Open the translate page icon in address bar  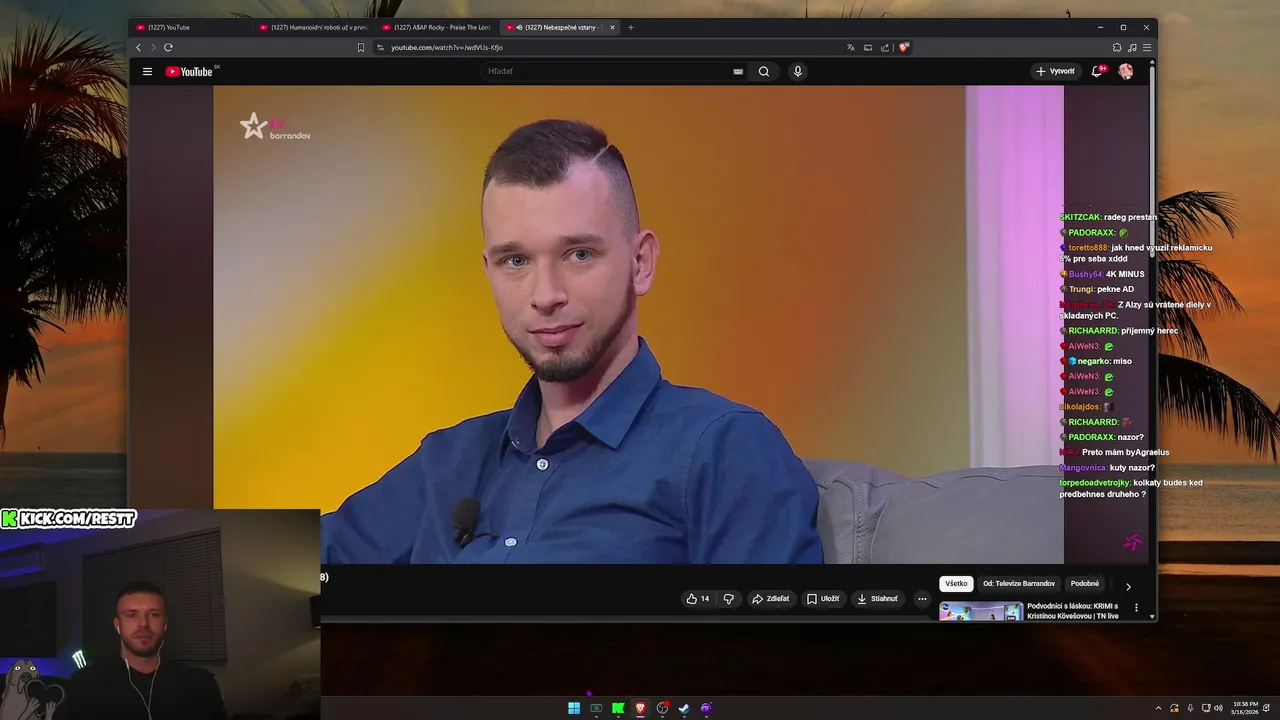click(x=851, y=47)
